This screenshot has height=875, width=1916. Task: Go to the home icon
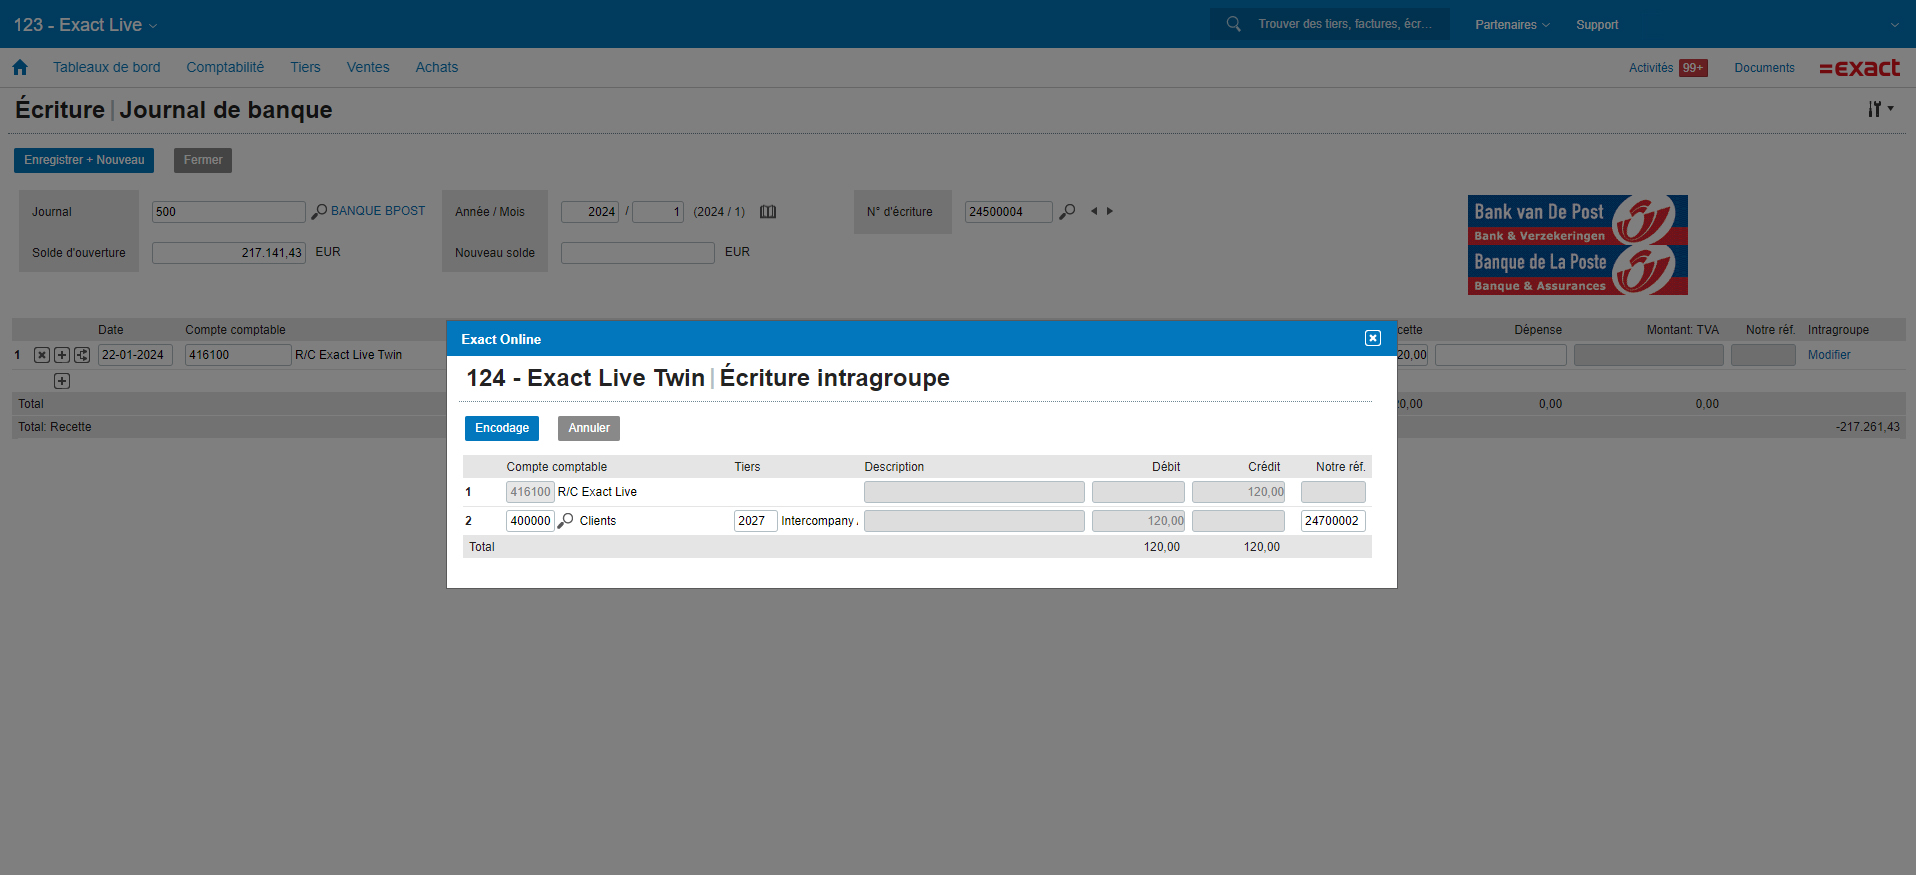coord(20,67)
